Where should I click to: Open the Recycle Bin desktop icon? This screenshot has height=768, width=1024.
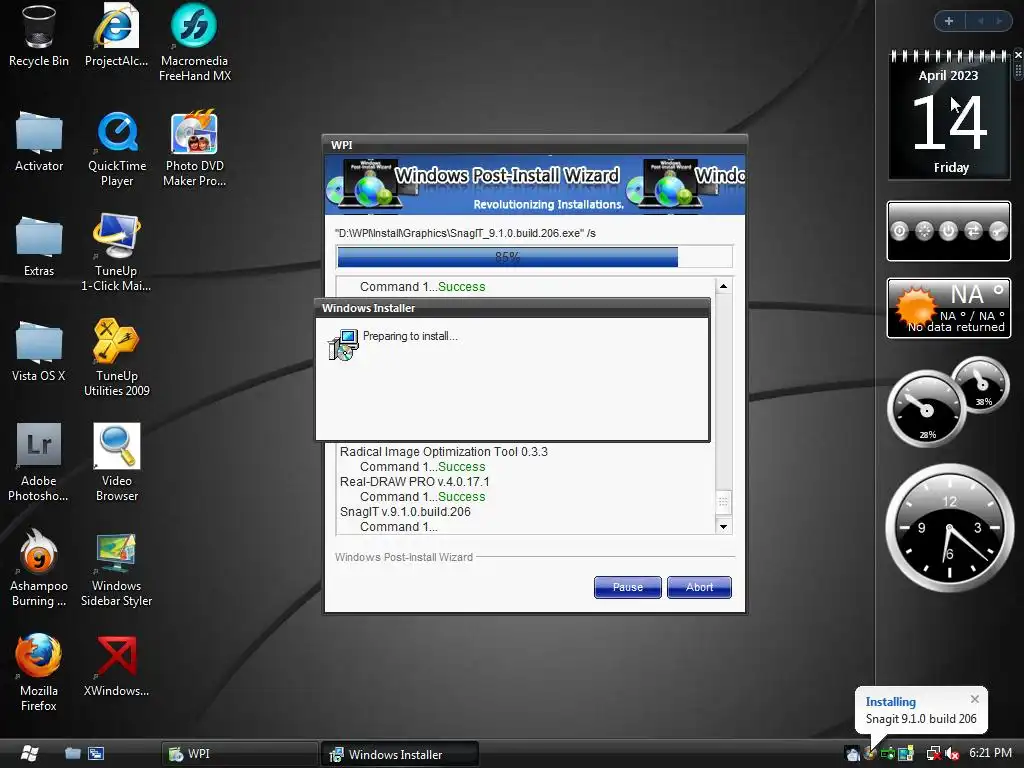pyautogui.click(x=39, y=36)
